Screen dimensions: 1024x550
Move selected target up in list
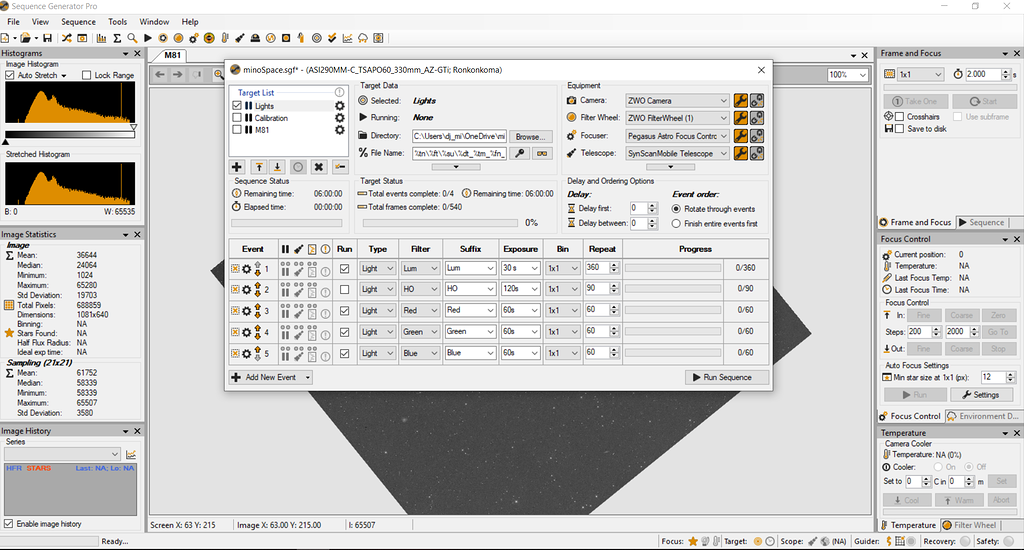pos(259,167)
